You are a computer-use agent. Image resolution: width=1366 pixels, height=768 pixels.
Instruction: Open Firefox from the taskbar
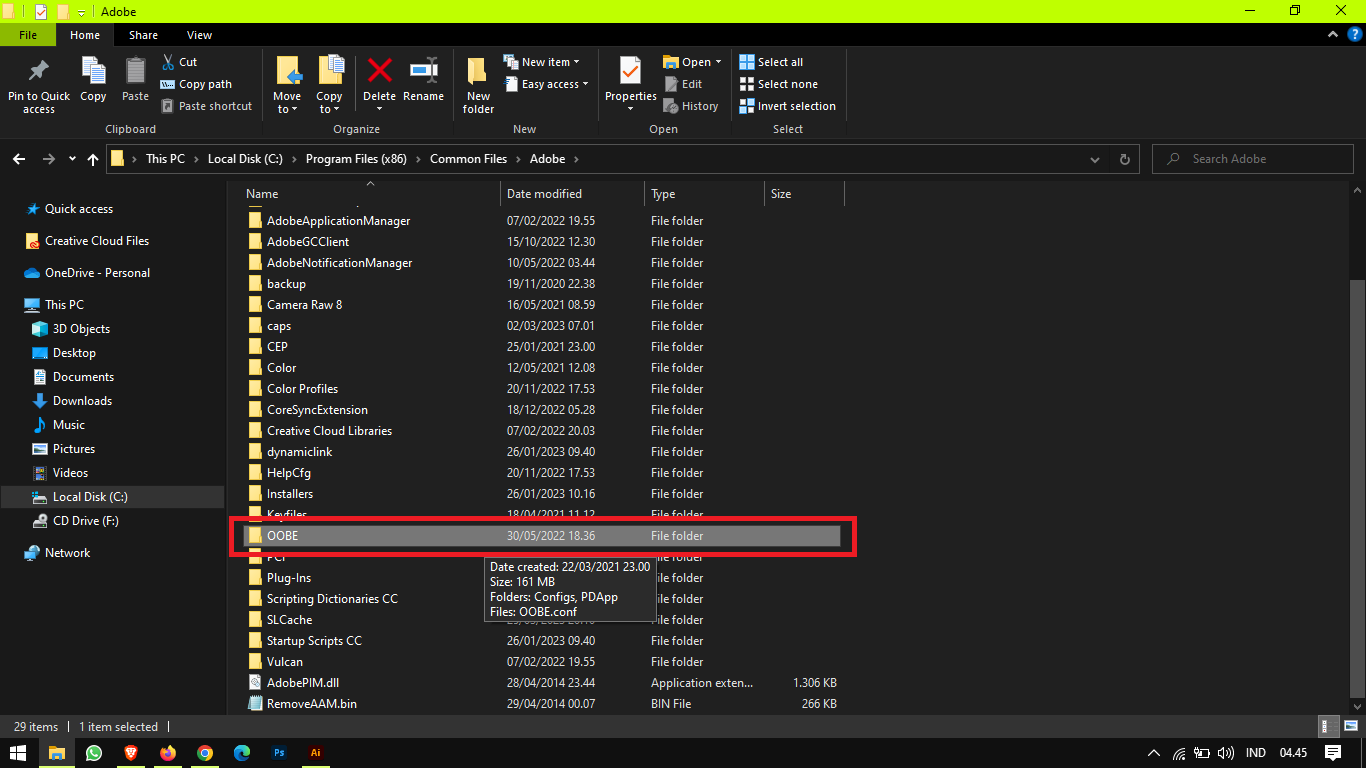click(x=168, y=753)
